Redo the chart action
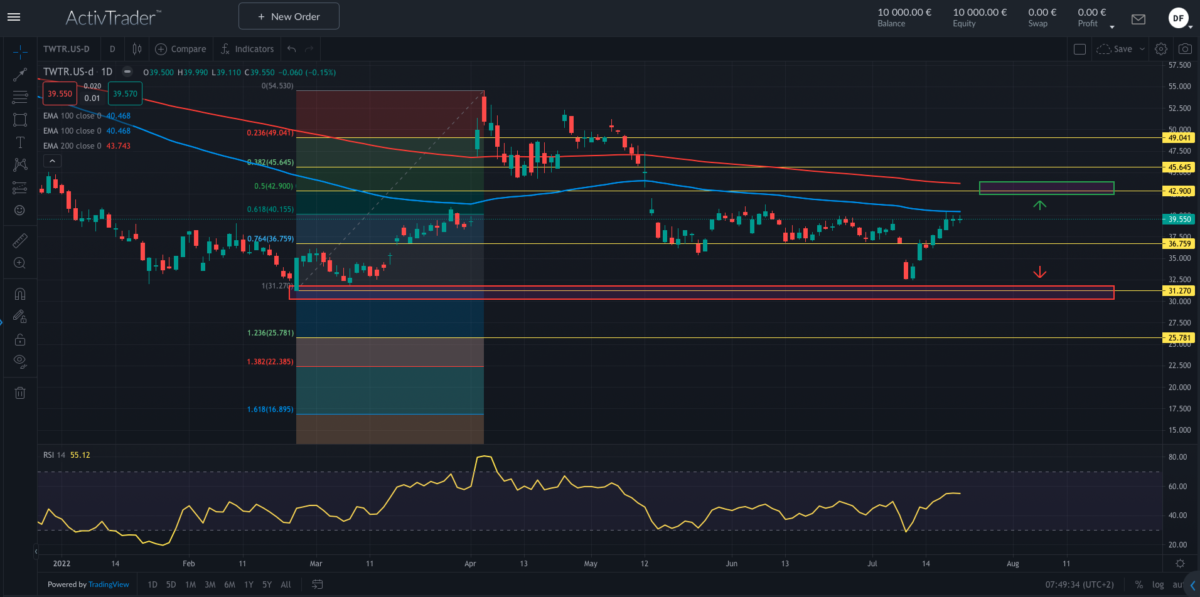 coord(312,48)
